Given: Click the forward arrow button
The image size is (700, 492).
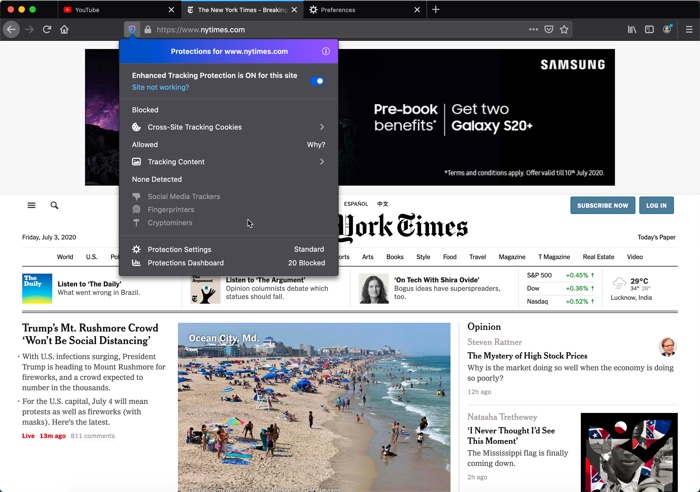Looking at the screenshot, I should (x=29, y=29).
